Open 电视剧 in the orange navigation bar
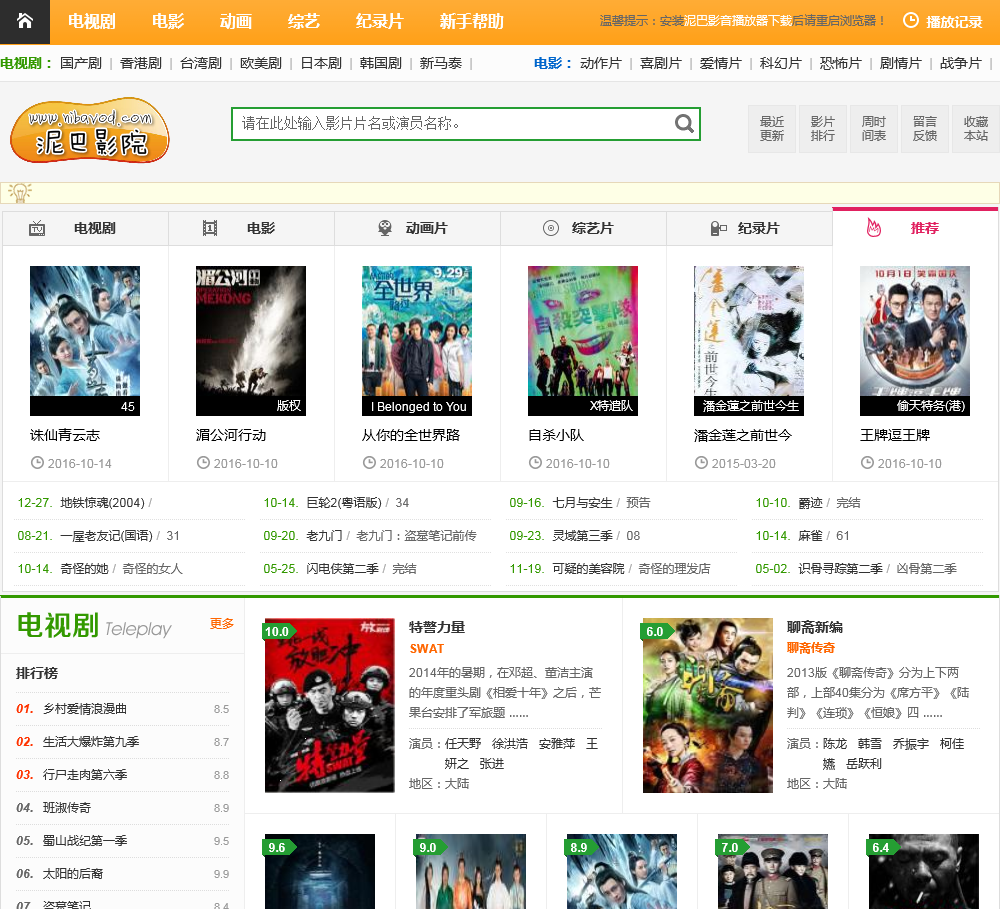 click(x=91, y=22)
